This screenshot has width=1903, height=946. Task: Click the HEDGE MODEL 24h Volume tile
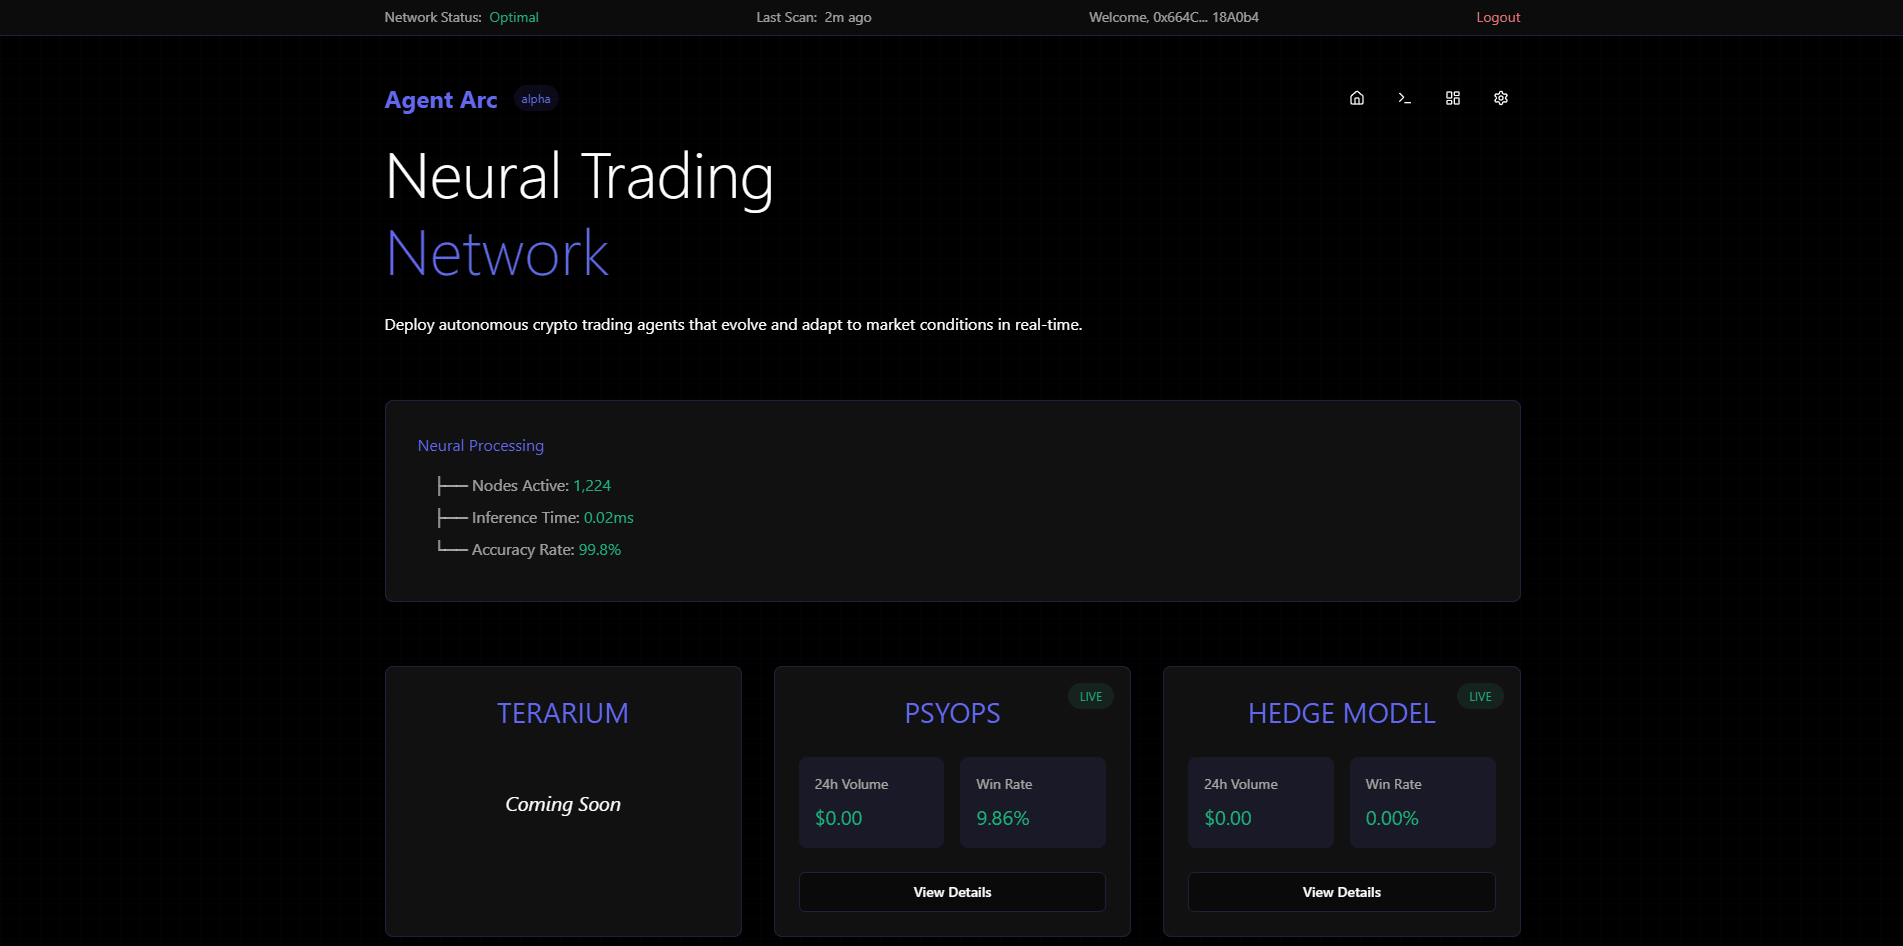[1259, 802]
